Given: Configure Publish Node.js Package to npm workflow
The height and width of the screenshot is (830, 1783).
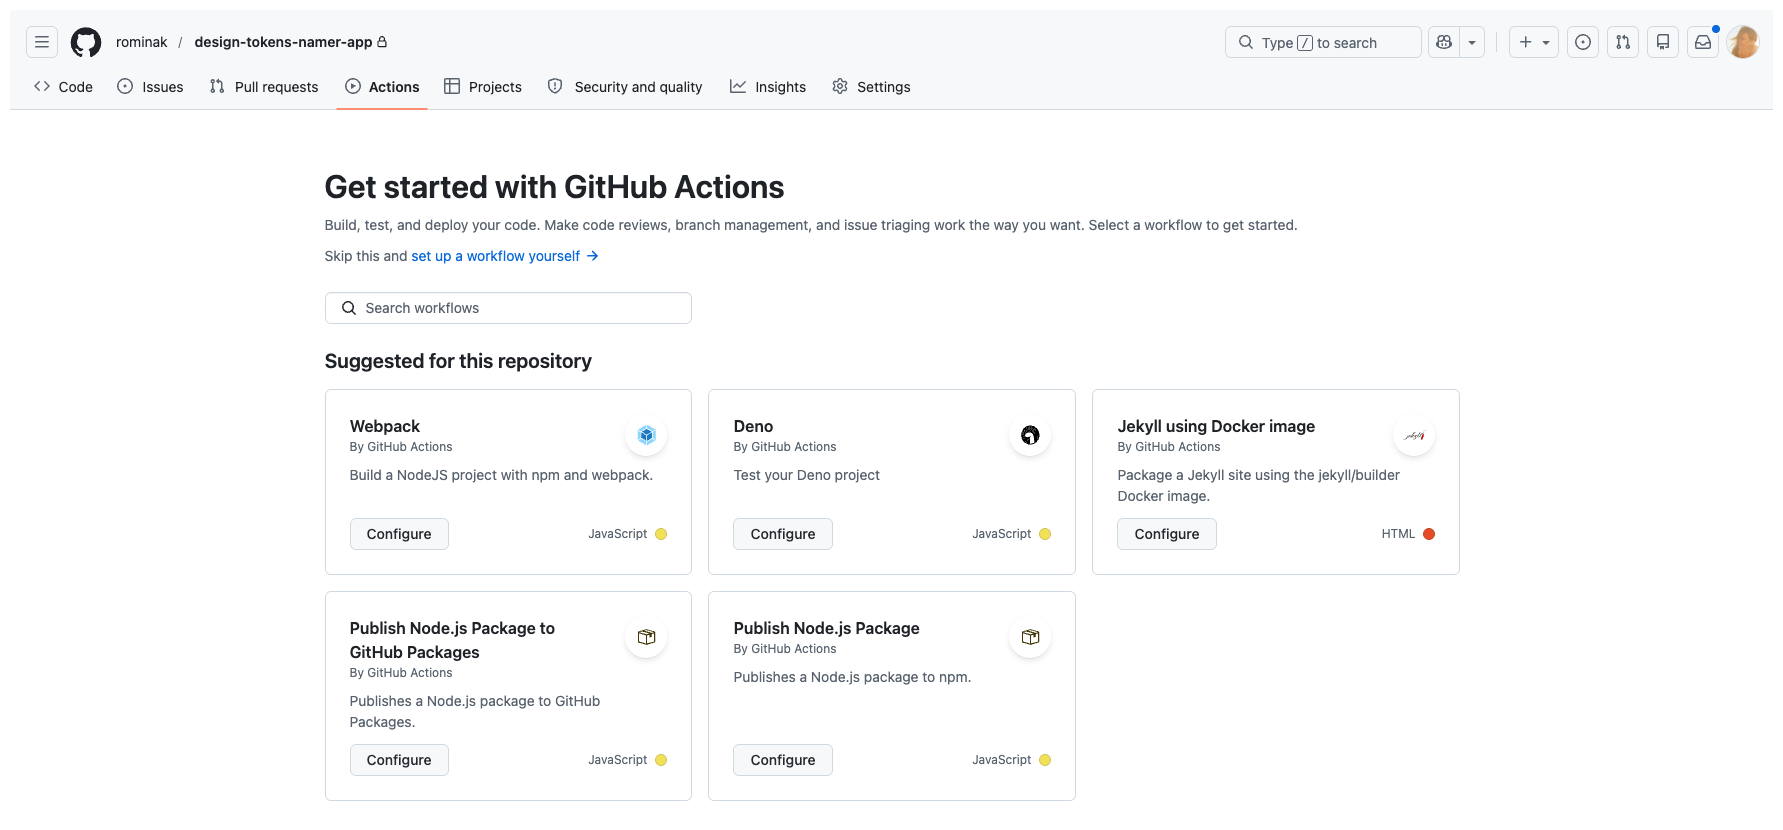Looking at the screenshot, I should point(783,760).
